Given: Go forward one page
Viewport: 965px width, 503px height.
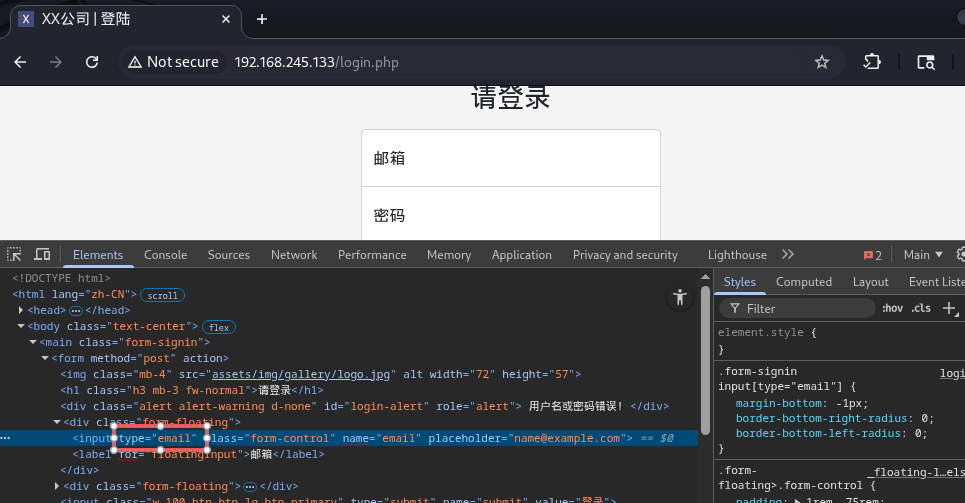Looking at the screenshot, I should 56,62.
